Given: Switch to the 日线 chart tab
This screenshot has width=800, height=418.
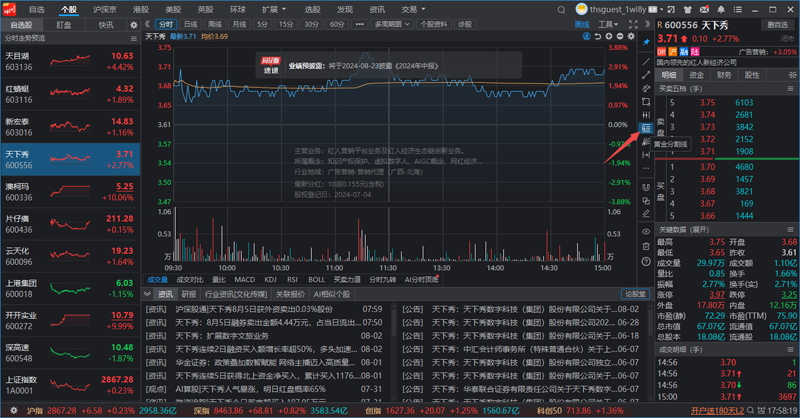Looking at the screenshot, I should coord(190,23).
